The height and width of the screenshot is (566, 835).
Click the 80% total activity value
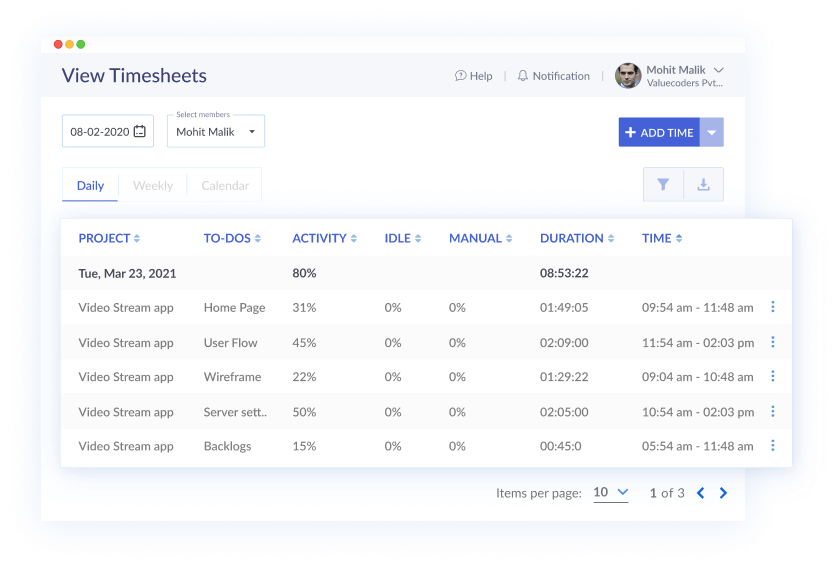[304, 273]
